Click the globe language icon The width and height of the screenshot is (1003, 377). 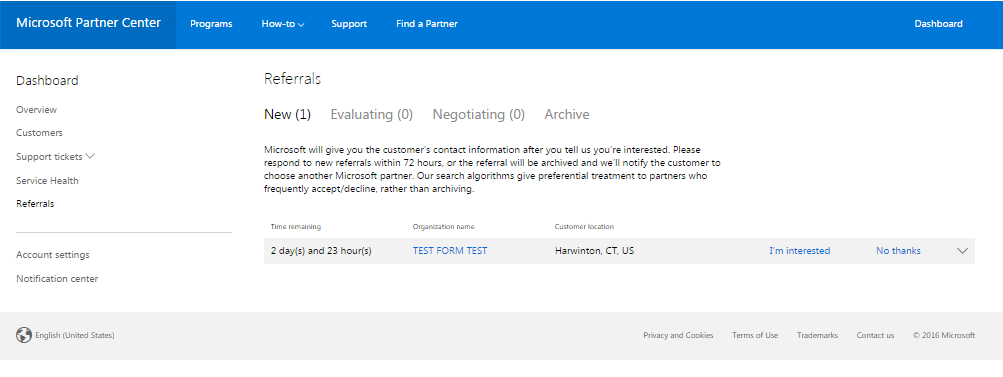click(x=24, y=335)
